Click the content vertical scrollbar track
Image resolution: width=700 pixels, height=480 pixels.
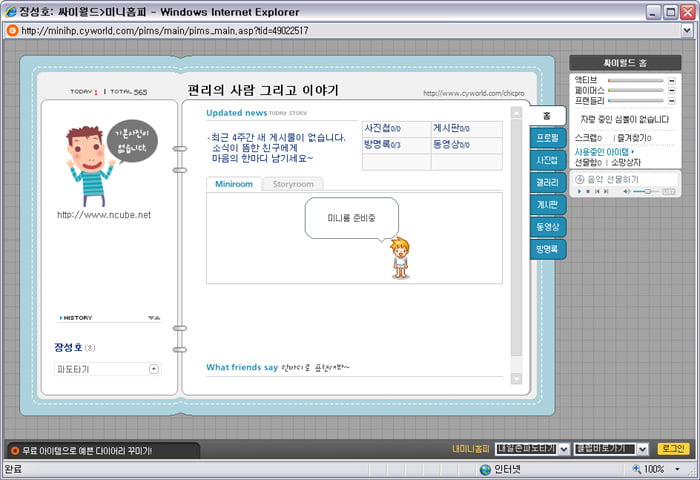tap(516, 246)
